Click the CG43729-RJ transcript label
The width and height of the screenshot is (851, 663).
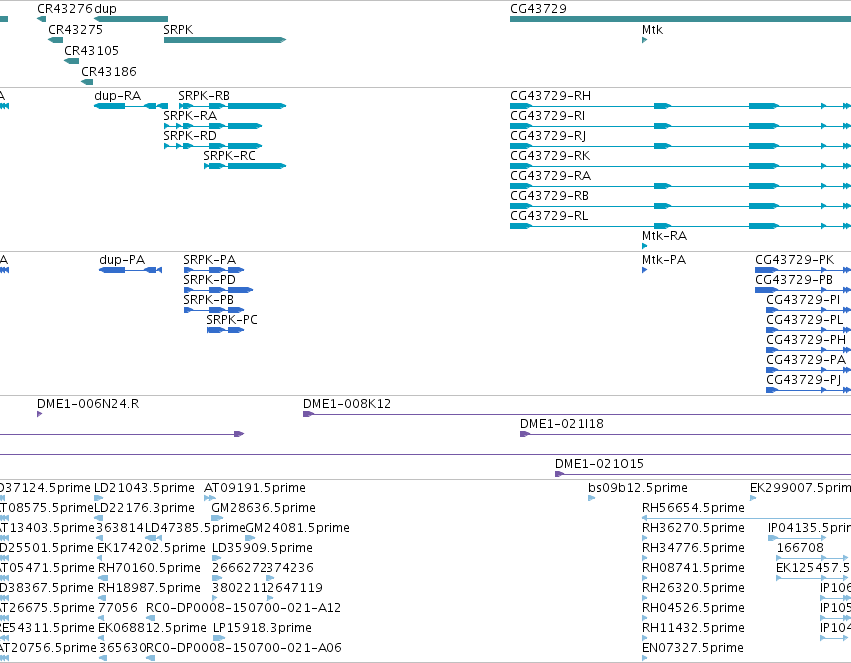coord(548,136)
